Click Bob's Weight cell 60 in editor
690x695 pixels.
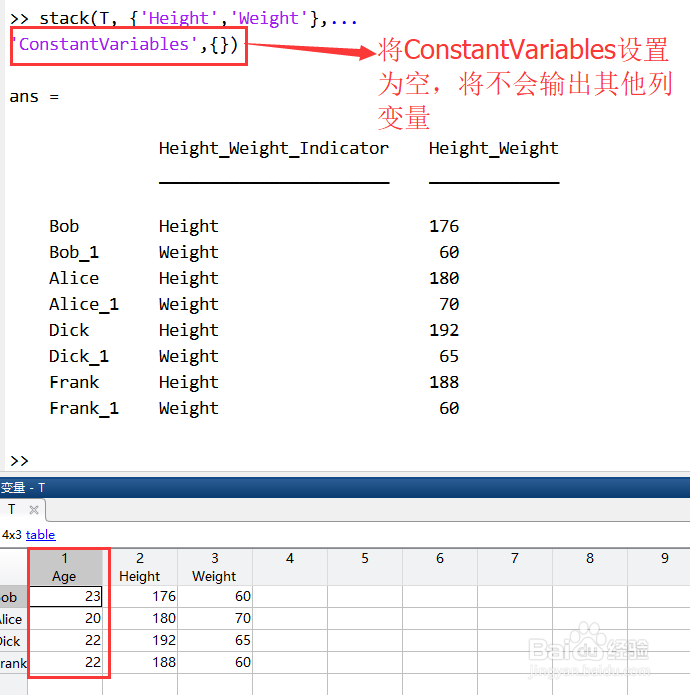tap(215, 596)
